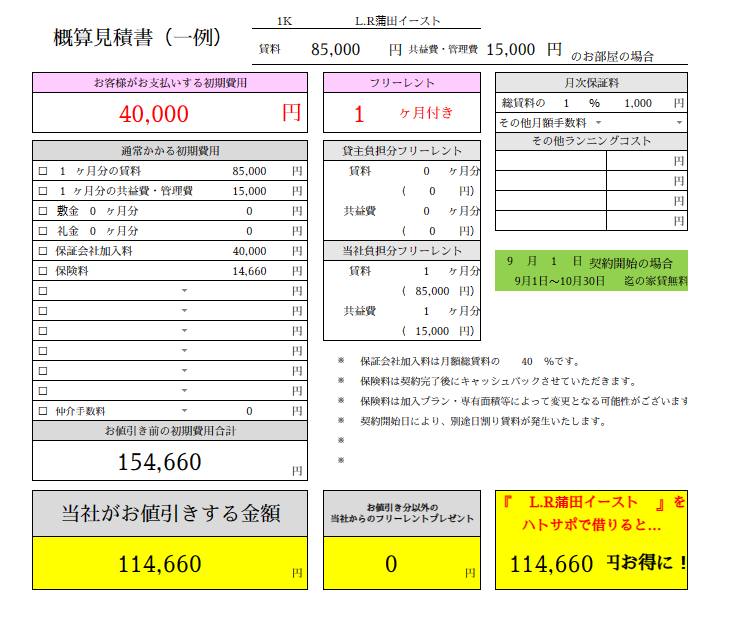This screenshot has width=731, height=619.
Task: Click the 114,660 discount amount in yellow box
Action: tap(160, 564)
